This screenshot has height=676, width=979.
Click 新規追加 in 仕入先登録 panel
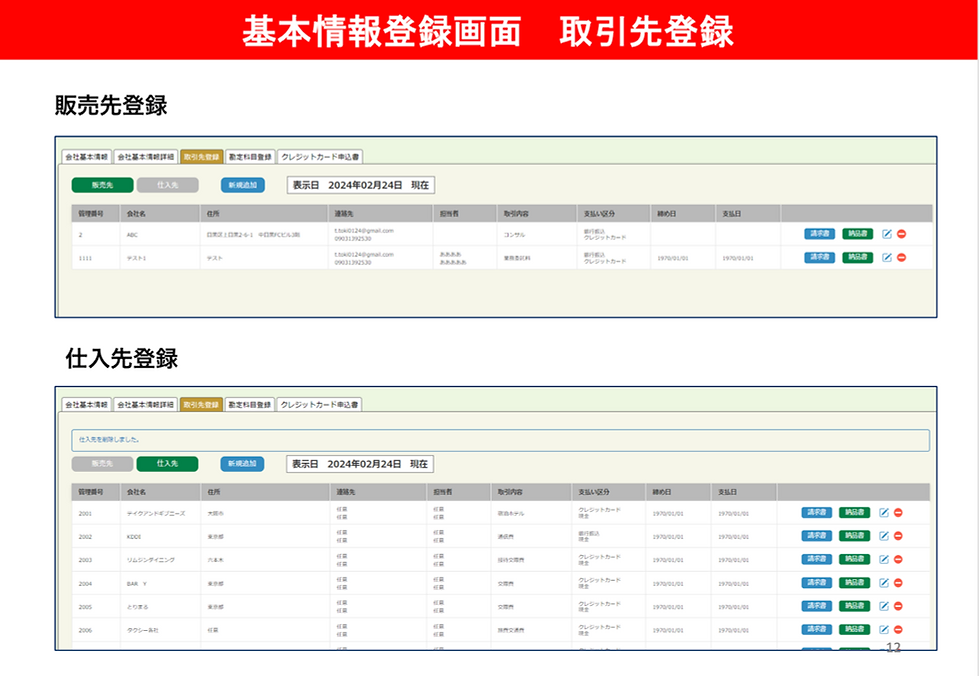click(x=242, y=464)
